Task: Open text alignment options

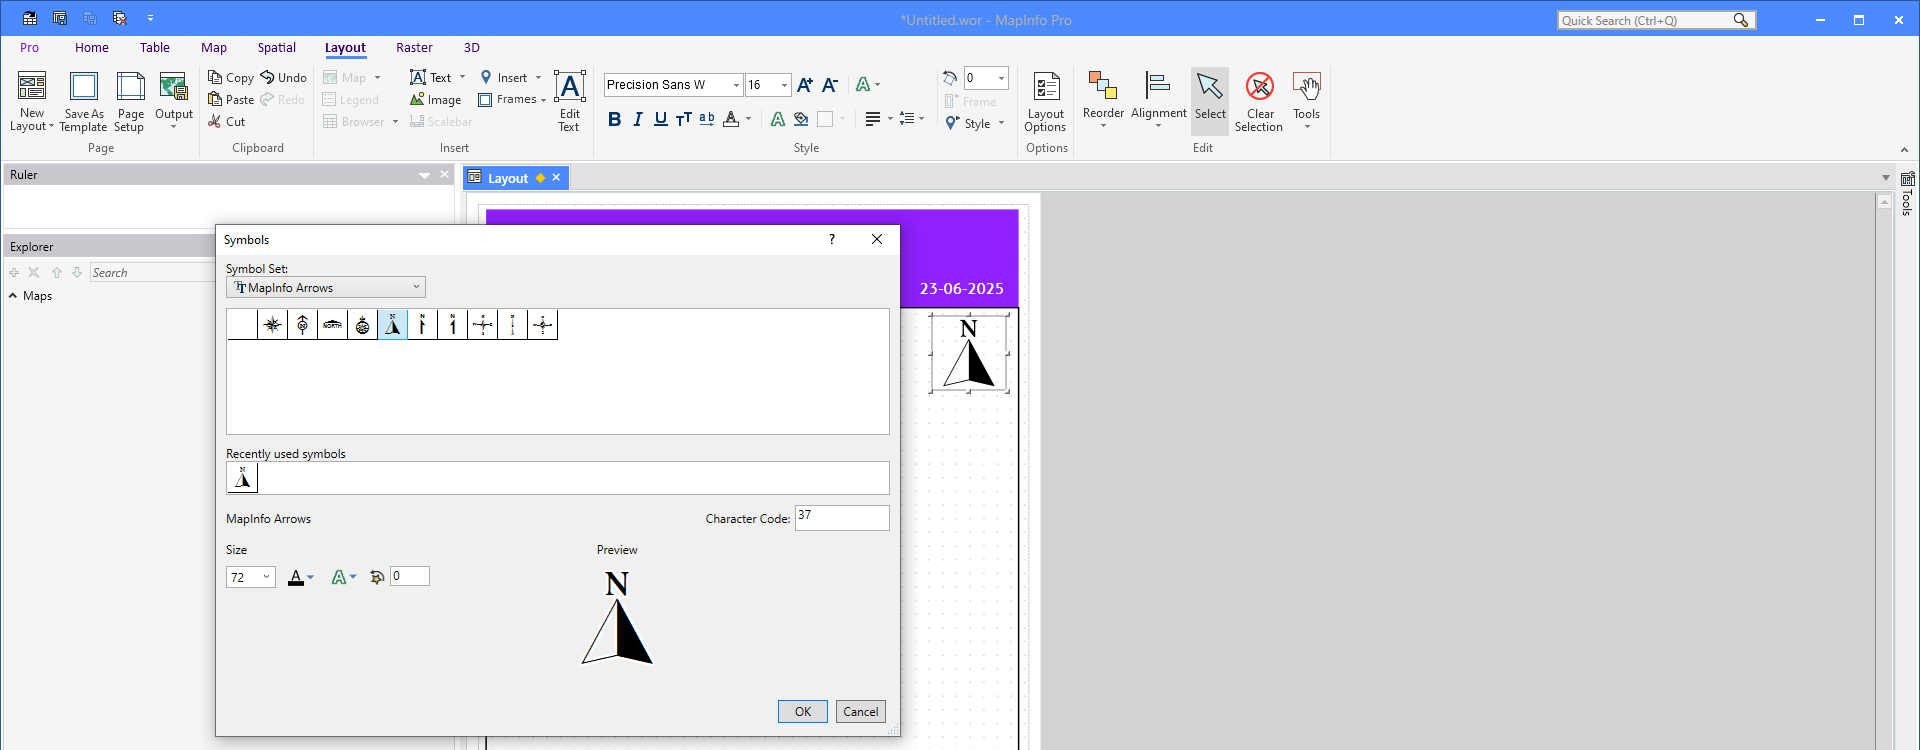Action: pyautogui.click(x=879, y=119)
